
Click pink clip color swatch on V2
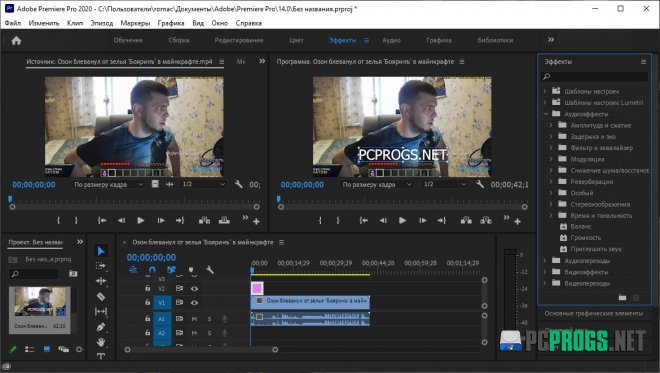tap(257, 288)
